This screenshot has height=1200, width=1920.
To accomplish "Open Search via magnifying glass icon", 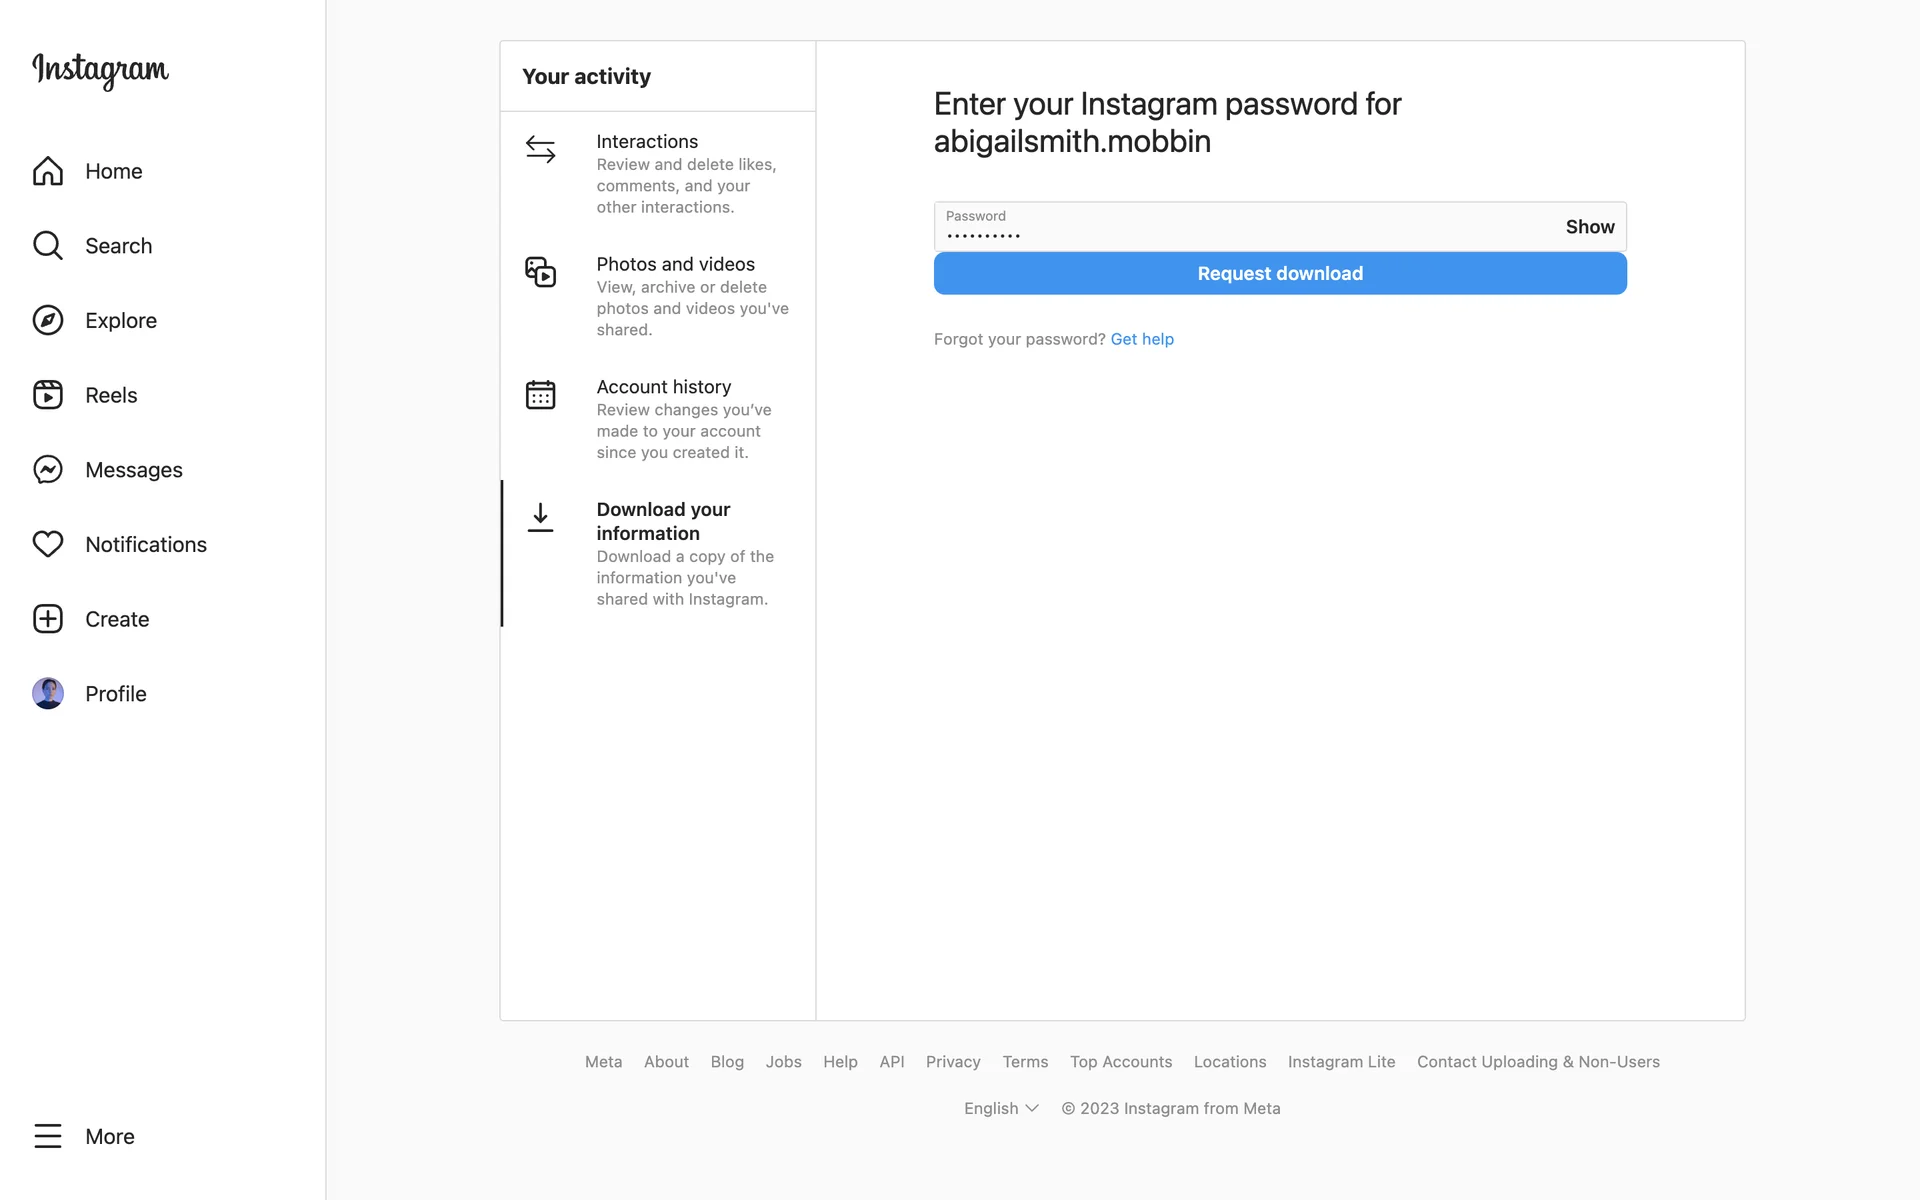I will (x=48, y=246).
